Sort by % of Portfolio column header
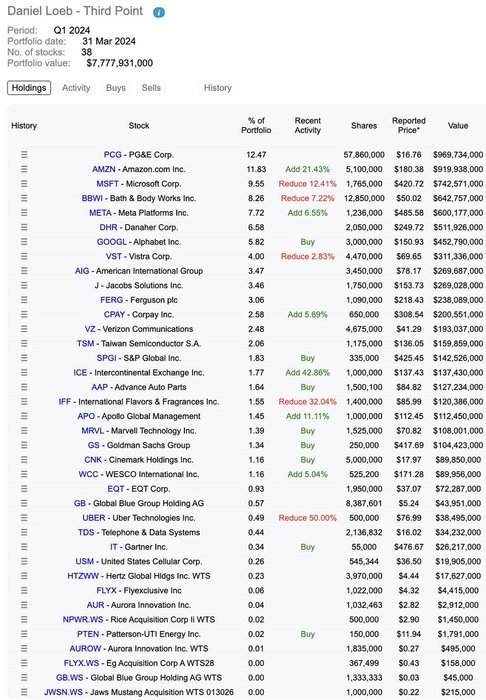 pyautogui.click(x=256, y=125)
